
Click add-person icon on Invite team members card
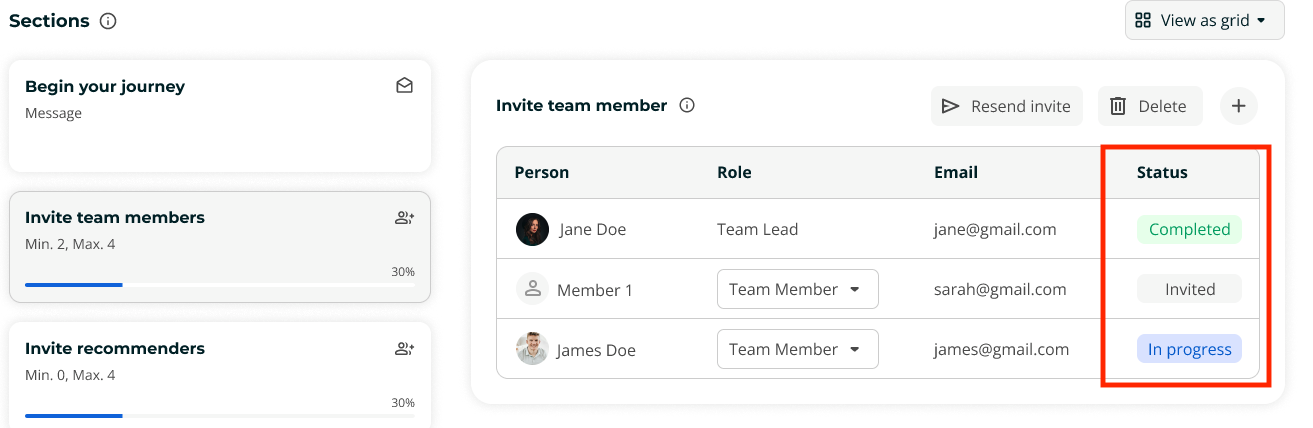coord(404,218)
